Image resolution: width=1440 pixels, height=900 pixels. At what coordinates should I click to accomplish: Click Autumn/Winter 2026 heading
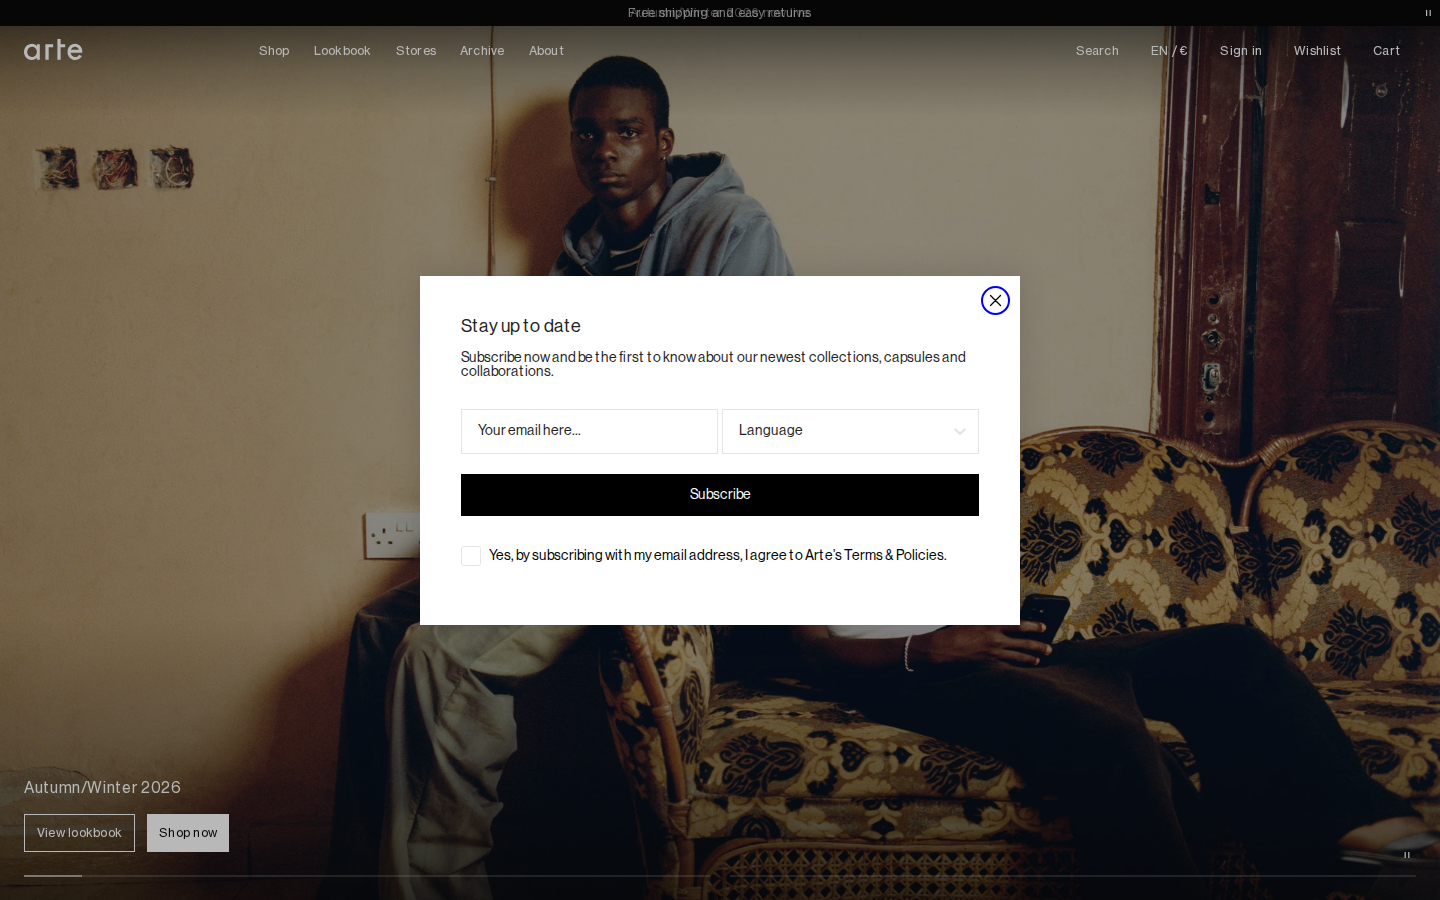102,788
